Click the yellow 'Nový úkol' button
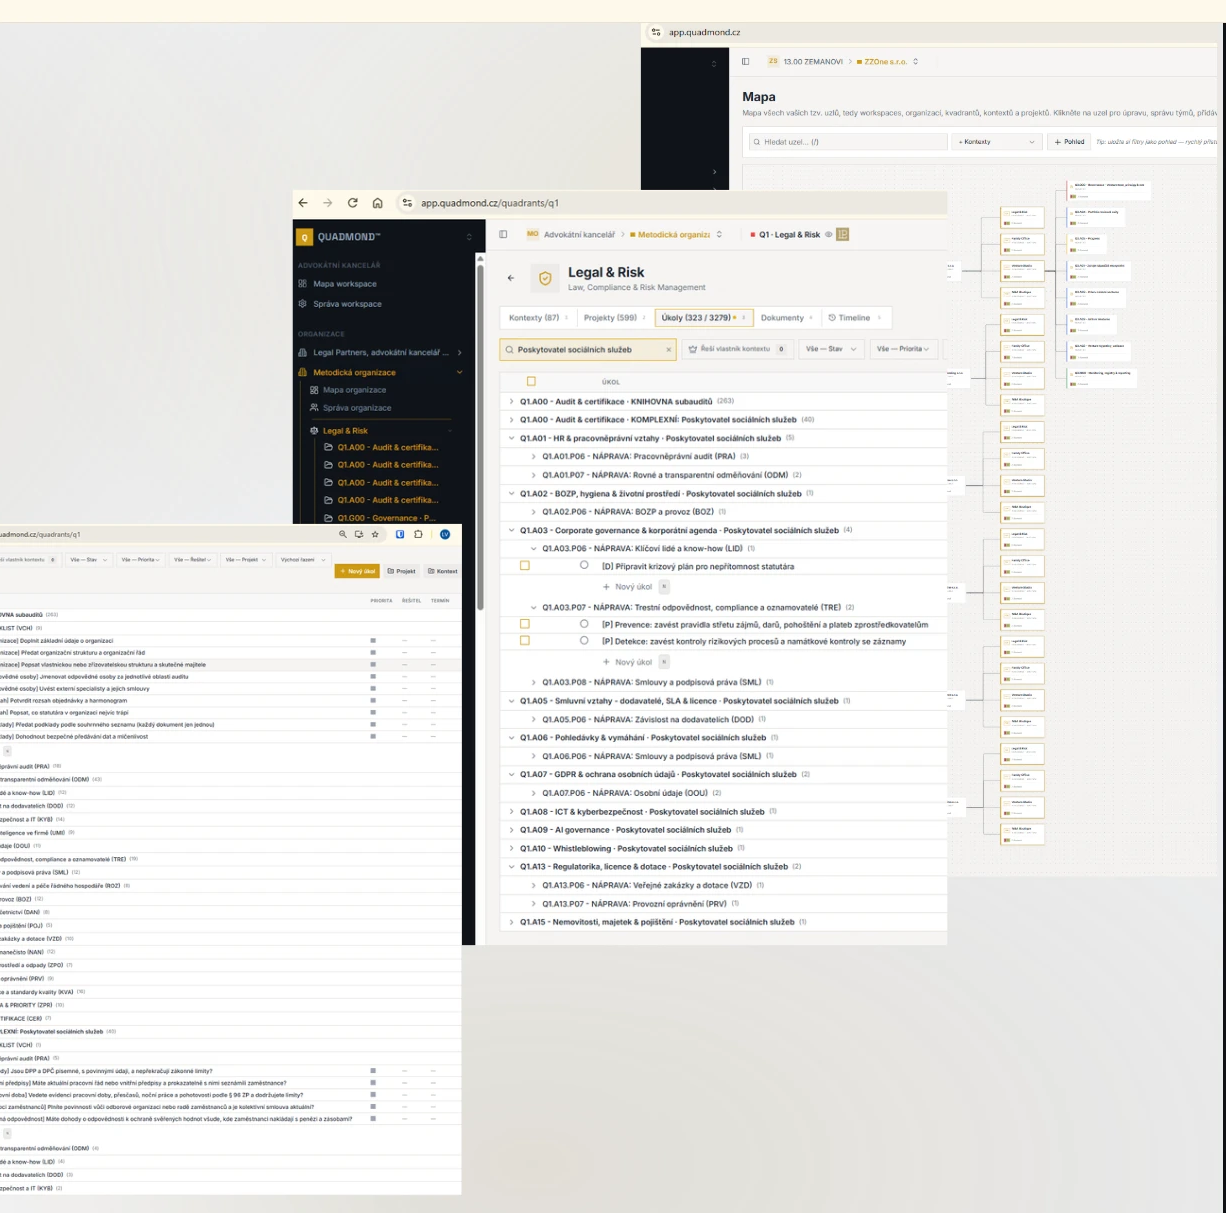 tap(357, 571)
